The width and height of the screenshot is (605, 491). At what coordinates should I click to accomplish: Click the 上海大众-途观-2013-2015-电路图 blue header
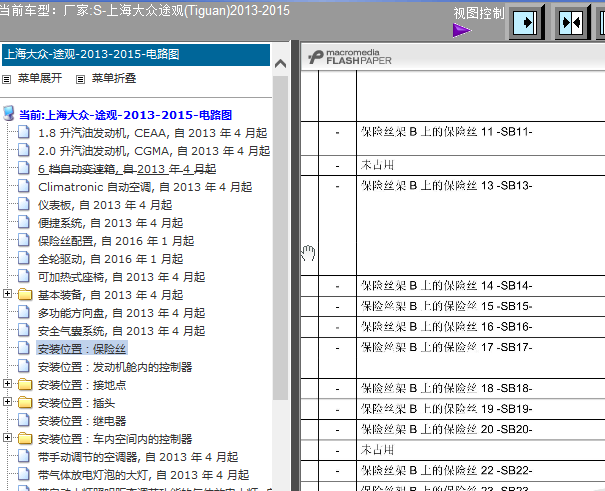click(136, 54)
